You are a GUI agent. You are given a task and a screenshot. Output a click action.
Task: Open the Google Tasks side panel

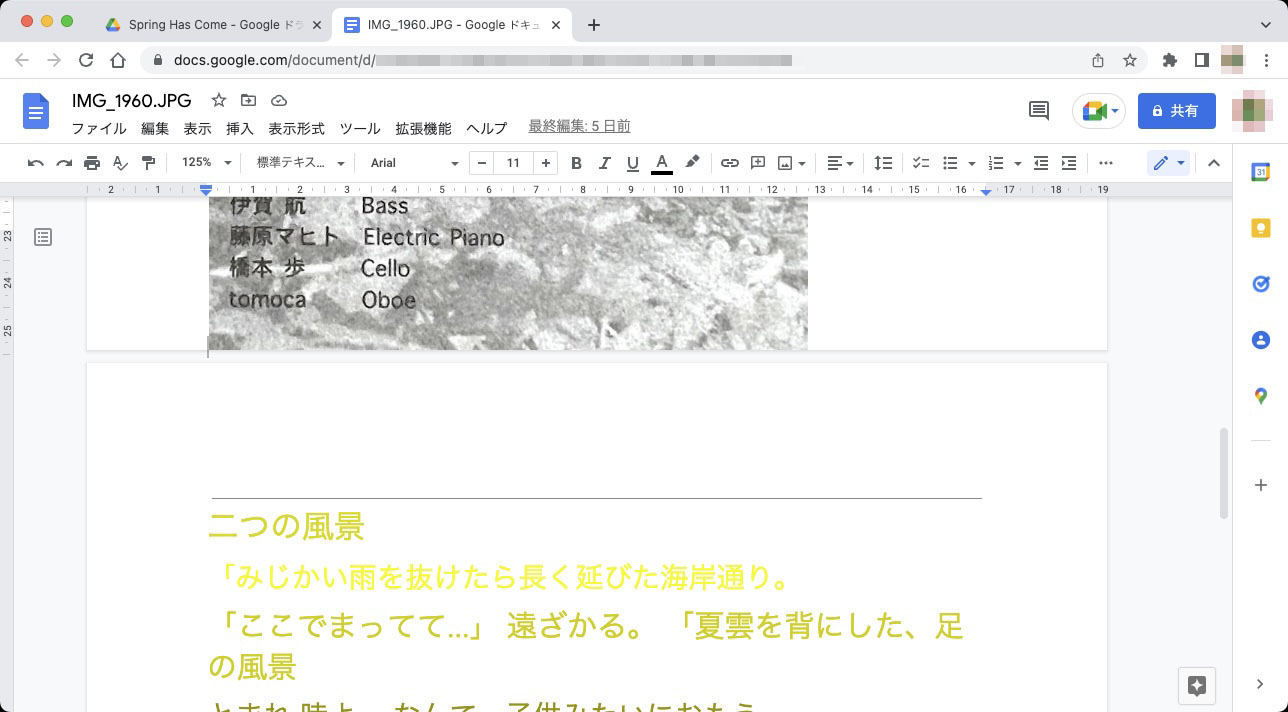[x=1260, y=284]
